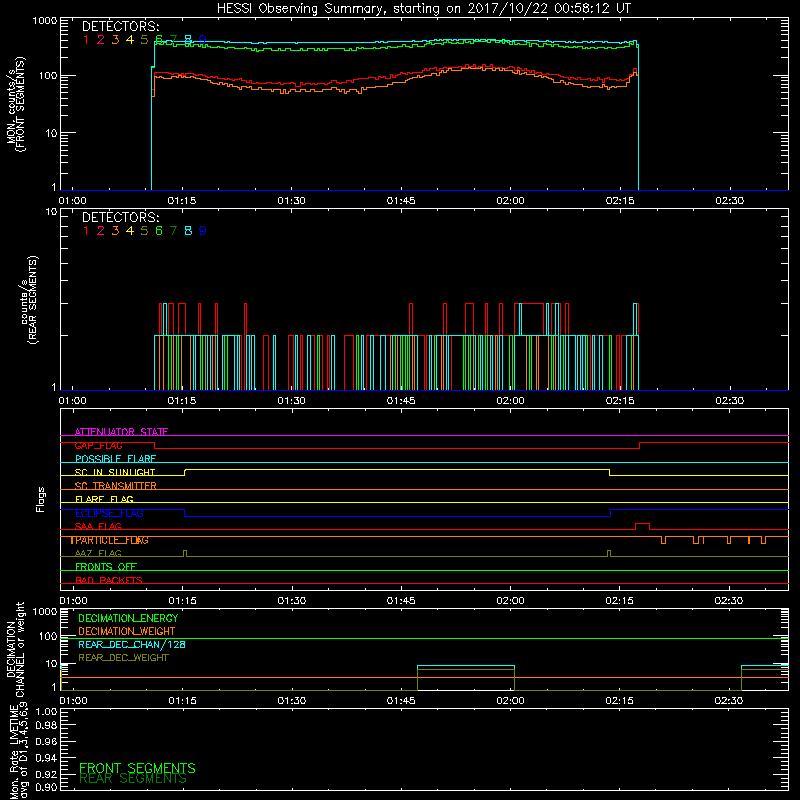Image resolution: width=800 pixels, height=800 pixels.
Task: Click green detector 6 in rear-segments legend
Action: [x=159, y=231]
